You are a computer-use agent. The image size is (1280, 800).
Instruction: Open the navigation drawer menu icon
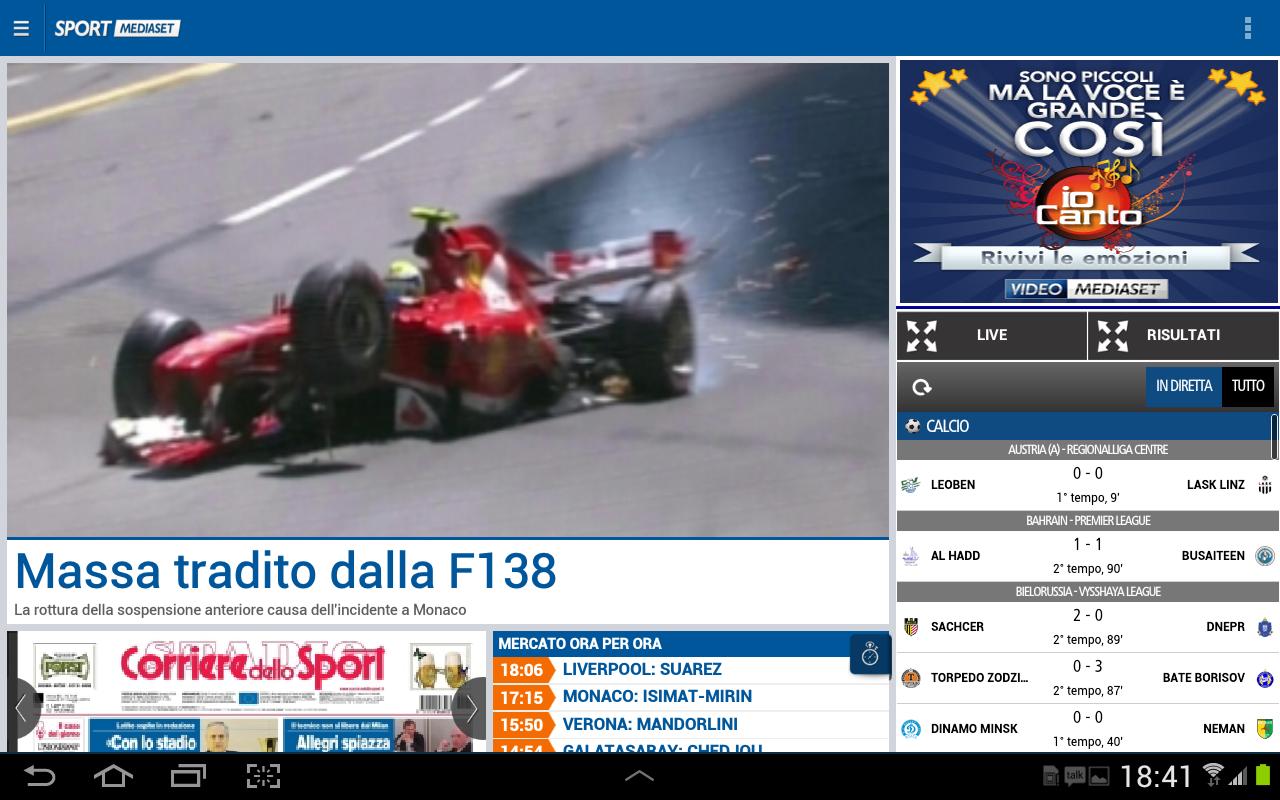tap(21, 28)
